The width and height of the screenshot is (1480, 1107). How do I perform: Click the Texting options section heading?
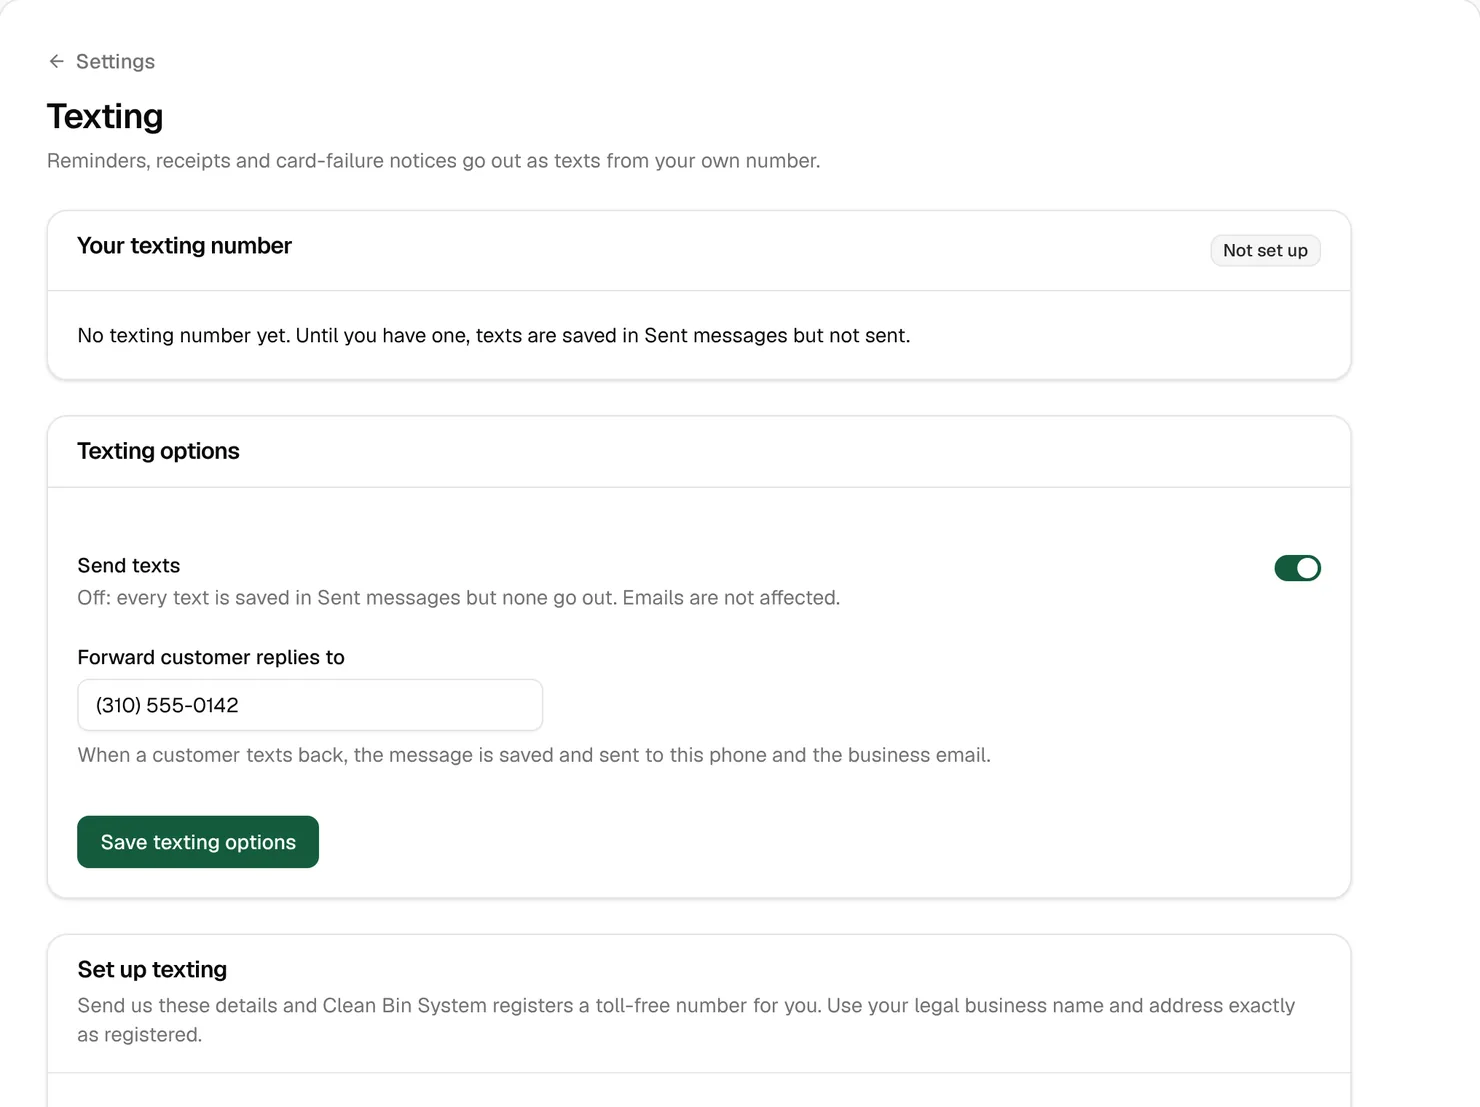(159, 451)
